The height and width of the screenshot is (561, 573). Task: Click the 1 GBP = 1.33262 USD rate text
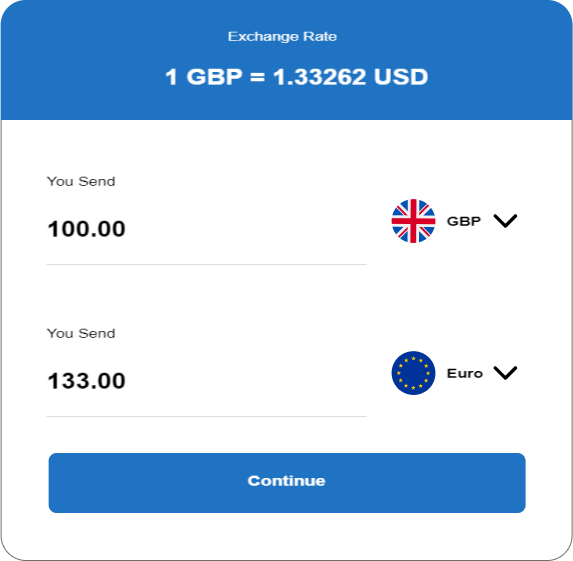[x=296, y=77]
